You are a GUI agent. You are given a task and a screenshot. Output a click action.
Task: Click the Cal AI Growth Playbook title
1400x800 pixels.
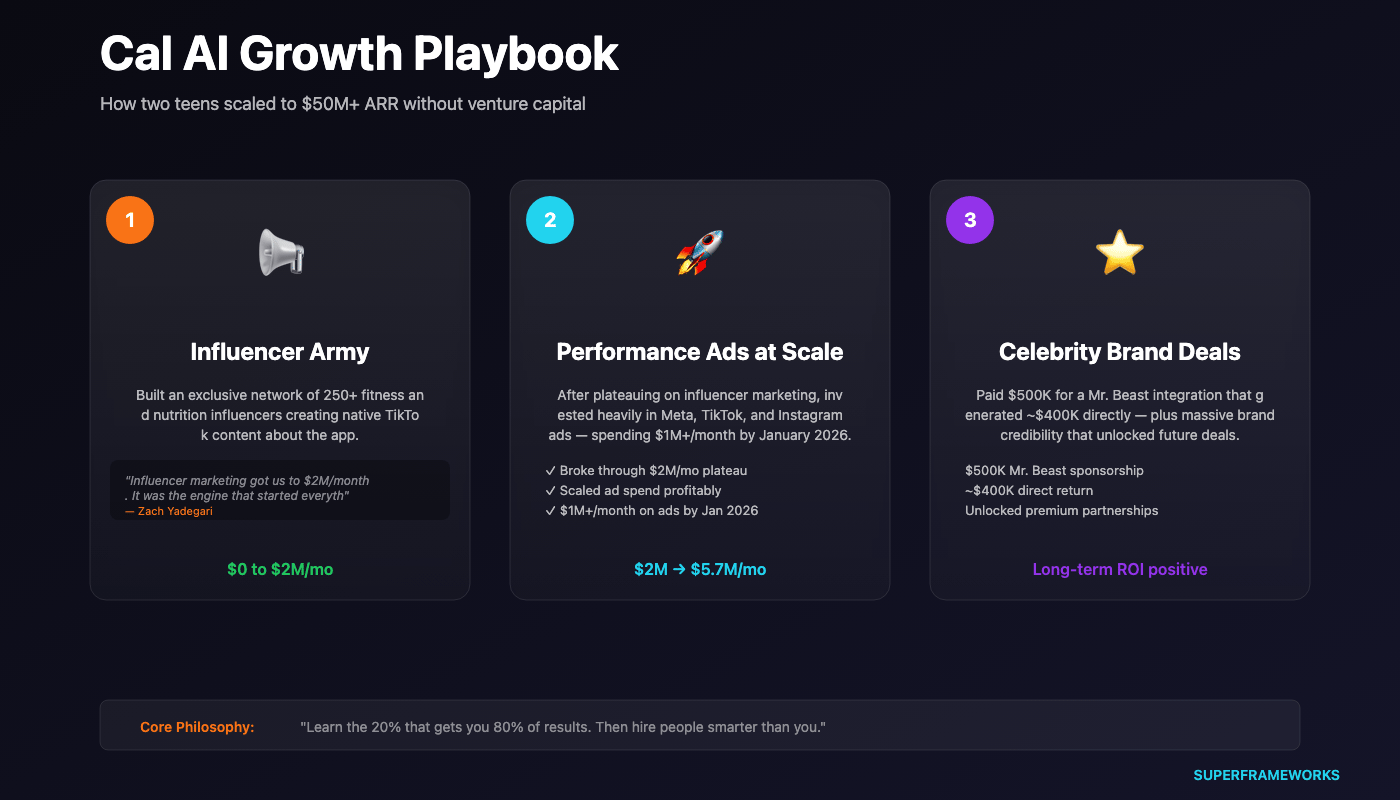click(360, 54)
